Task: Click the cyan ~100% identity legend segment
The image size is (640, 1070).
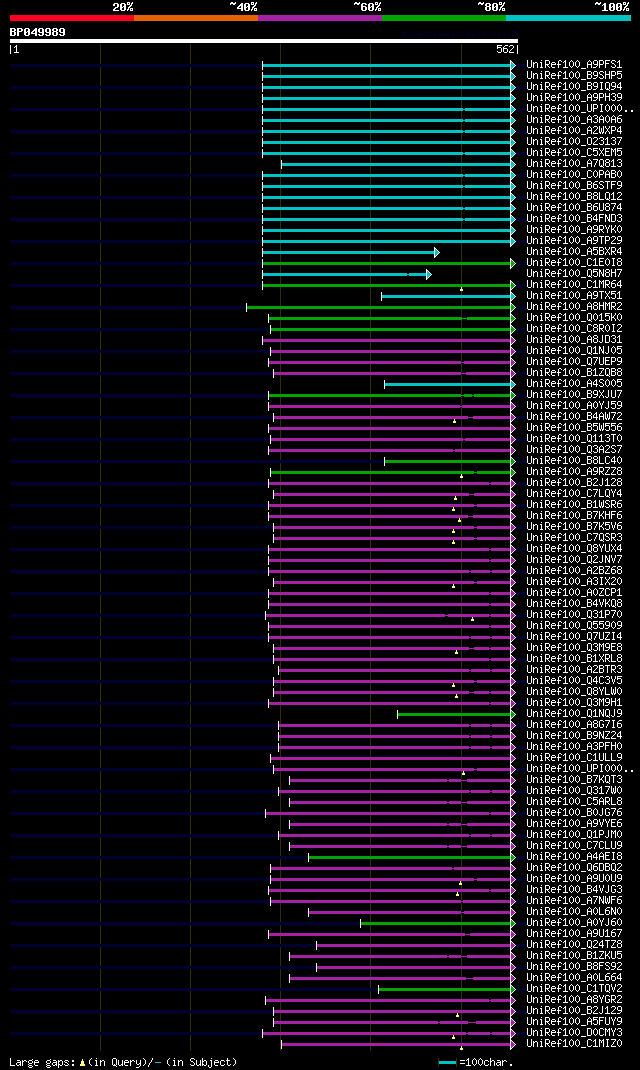Action: [x=568, y=17]
